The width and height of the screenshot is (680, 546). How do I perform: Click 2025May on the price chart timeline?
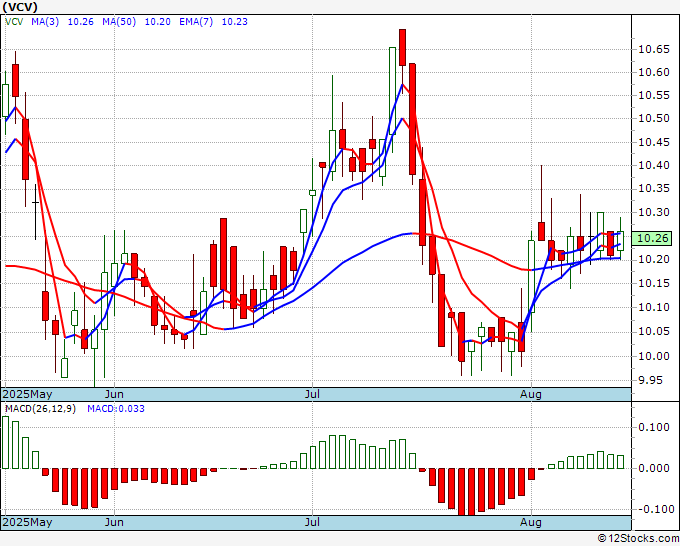(x=28, y=394)
